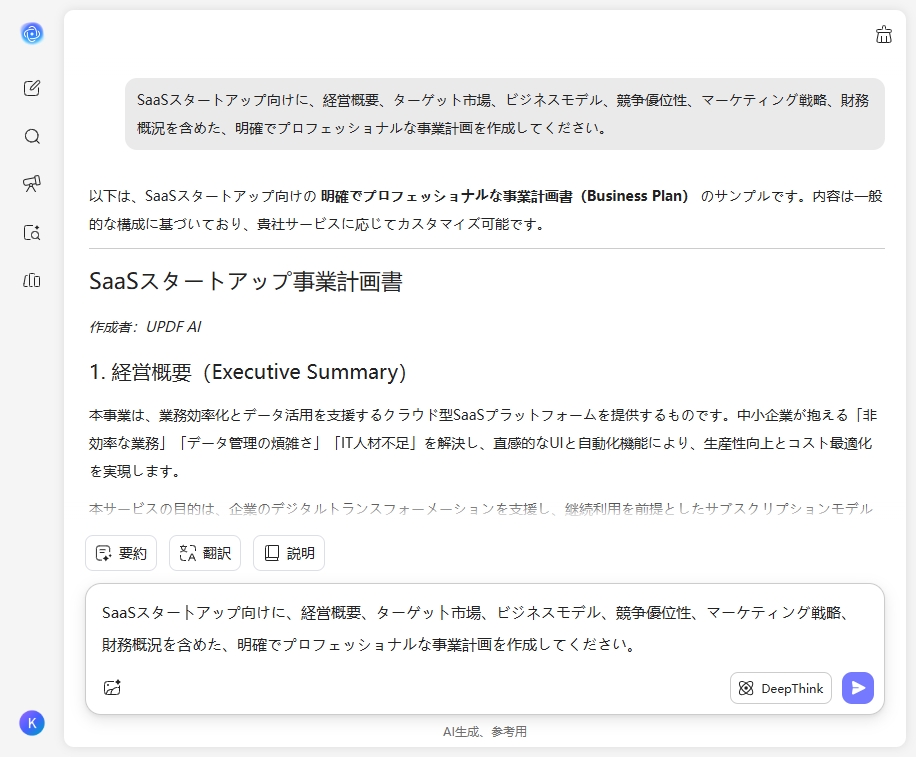Open the user account avatar K
This screenshot has width=916, height=757.
pyautogui.click(x=32, y=723)
